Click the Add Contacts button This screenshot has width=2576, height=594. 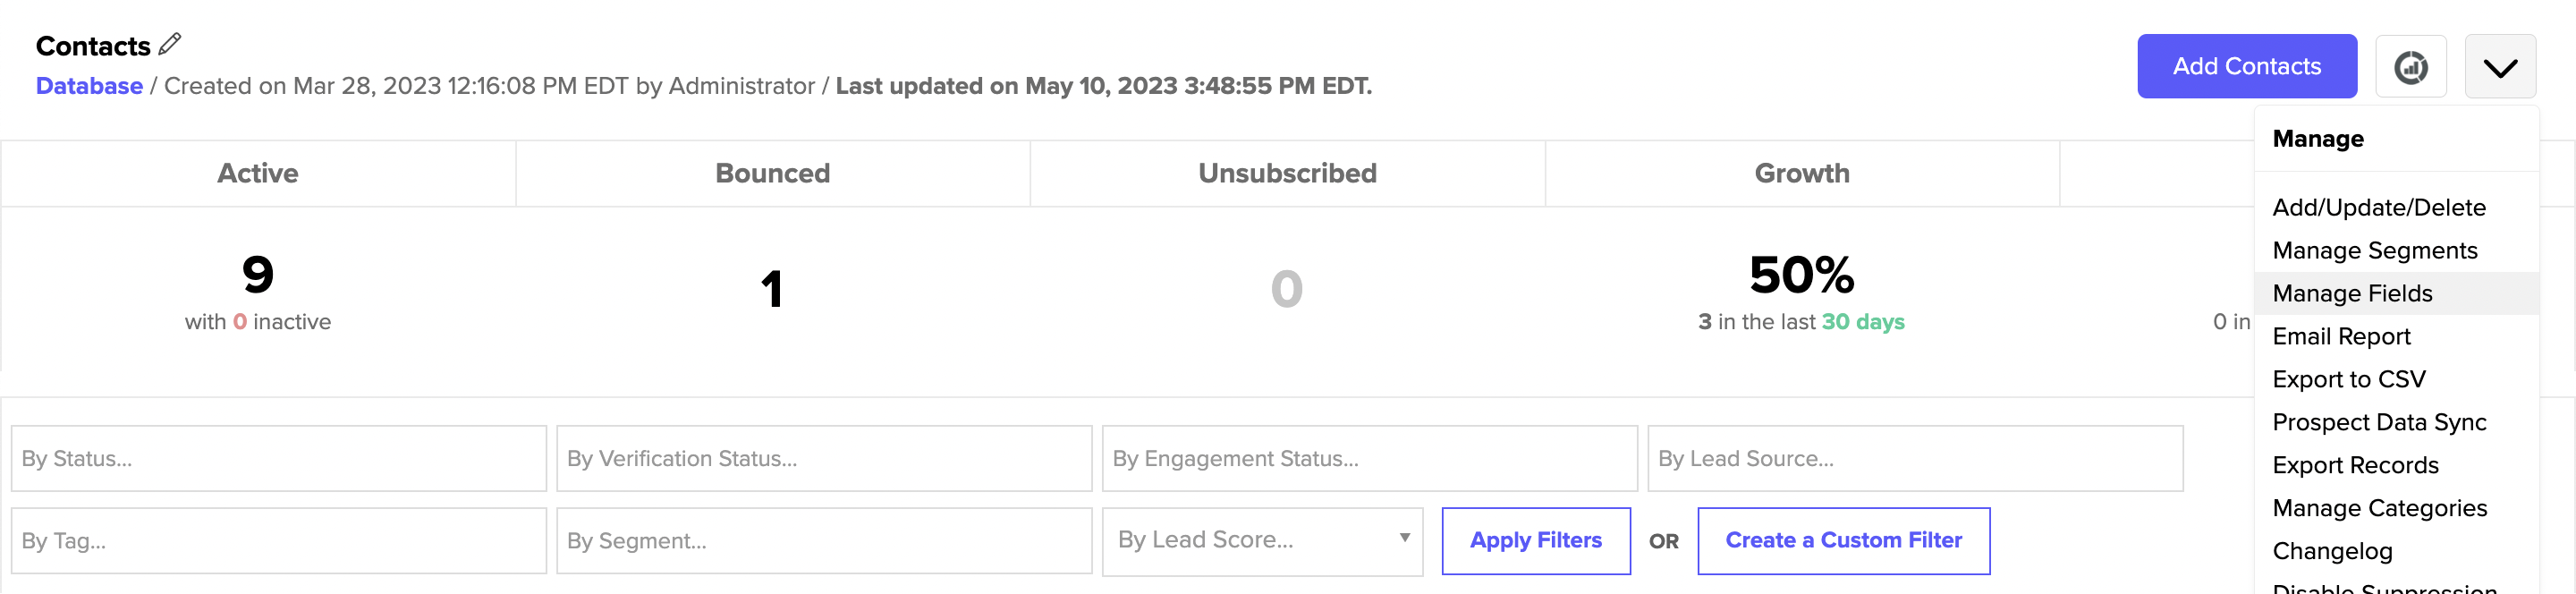pos(2246,66)
